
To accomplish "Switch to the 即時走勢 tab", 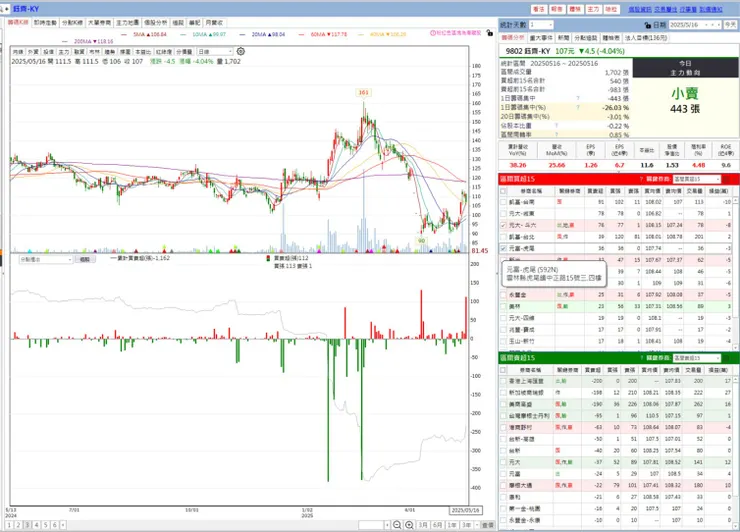I will (45, 23).
